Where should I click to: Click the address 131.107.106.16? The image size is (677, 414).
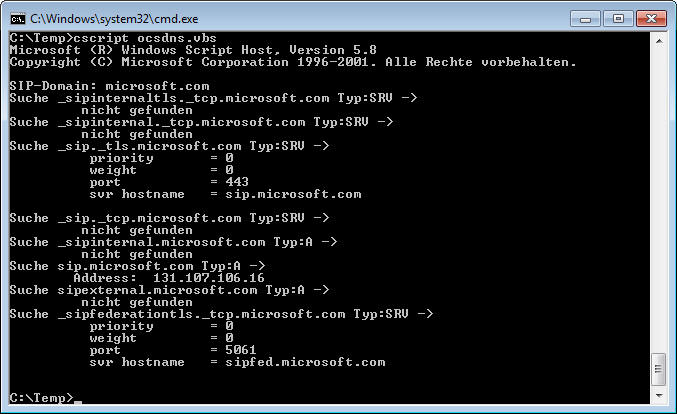(209, 278)
